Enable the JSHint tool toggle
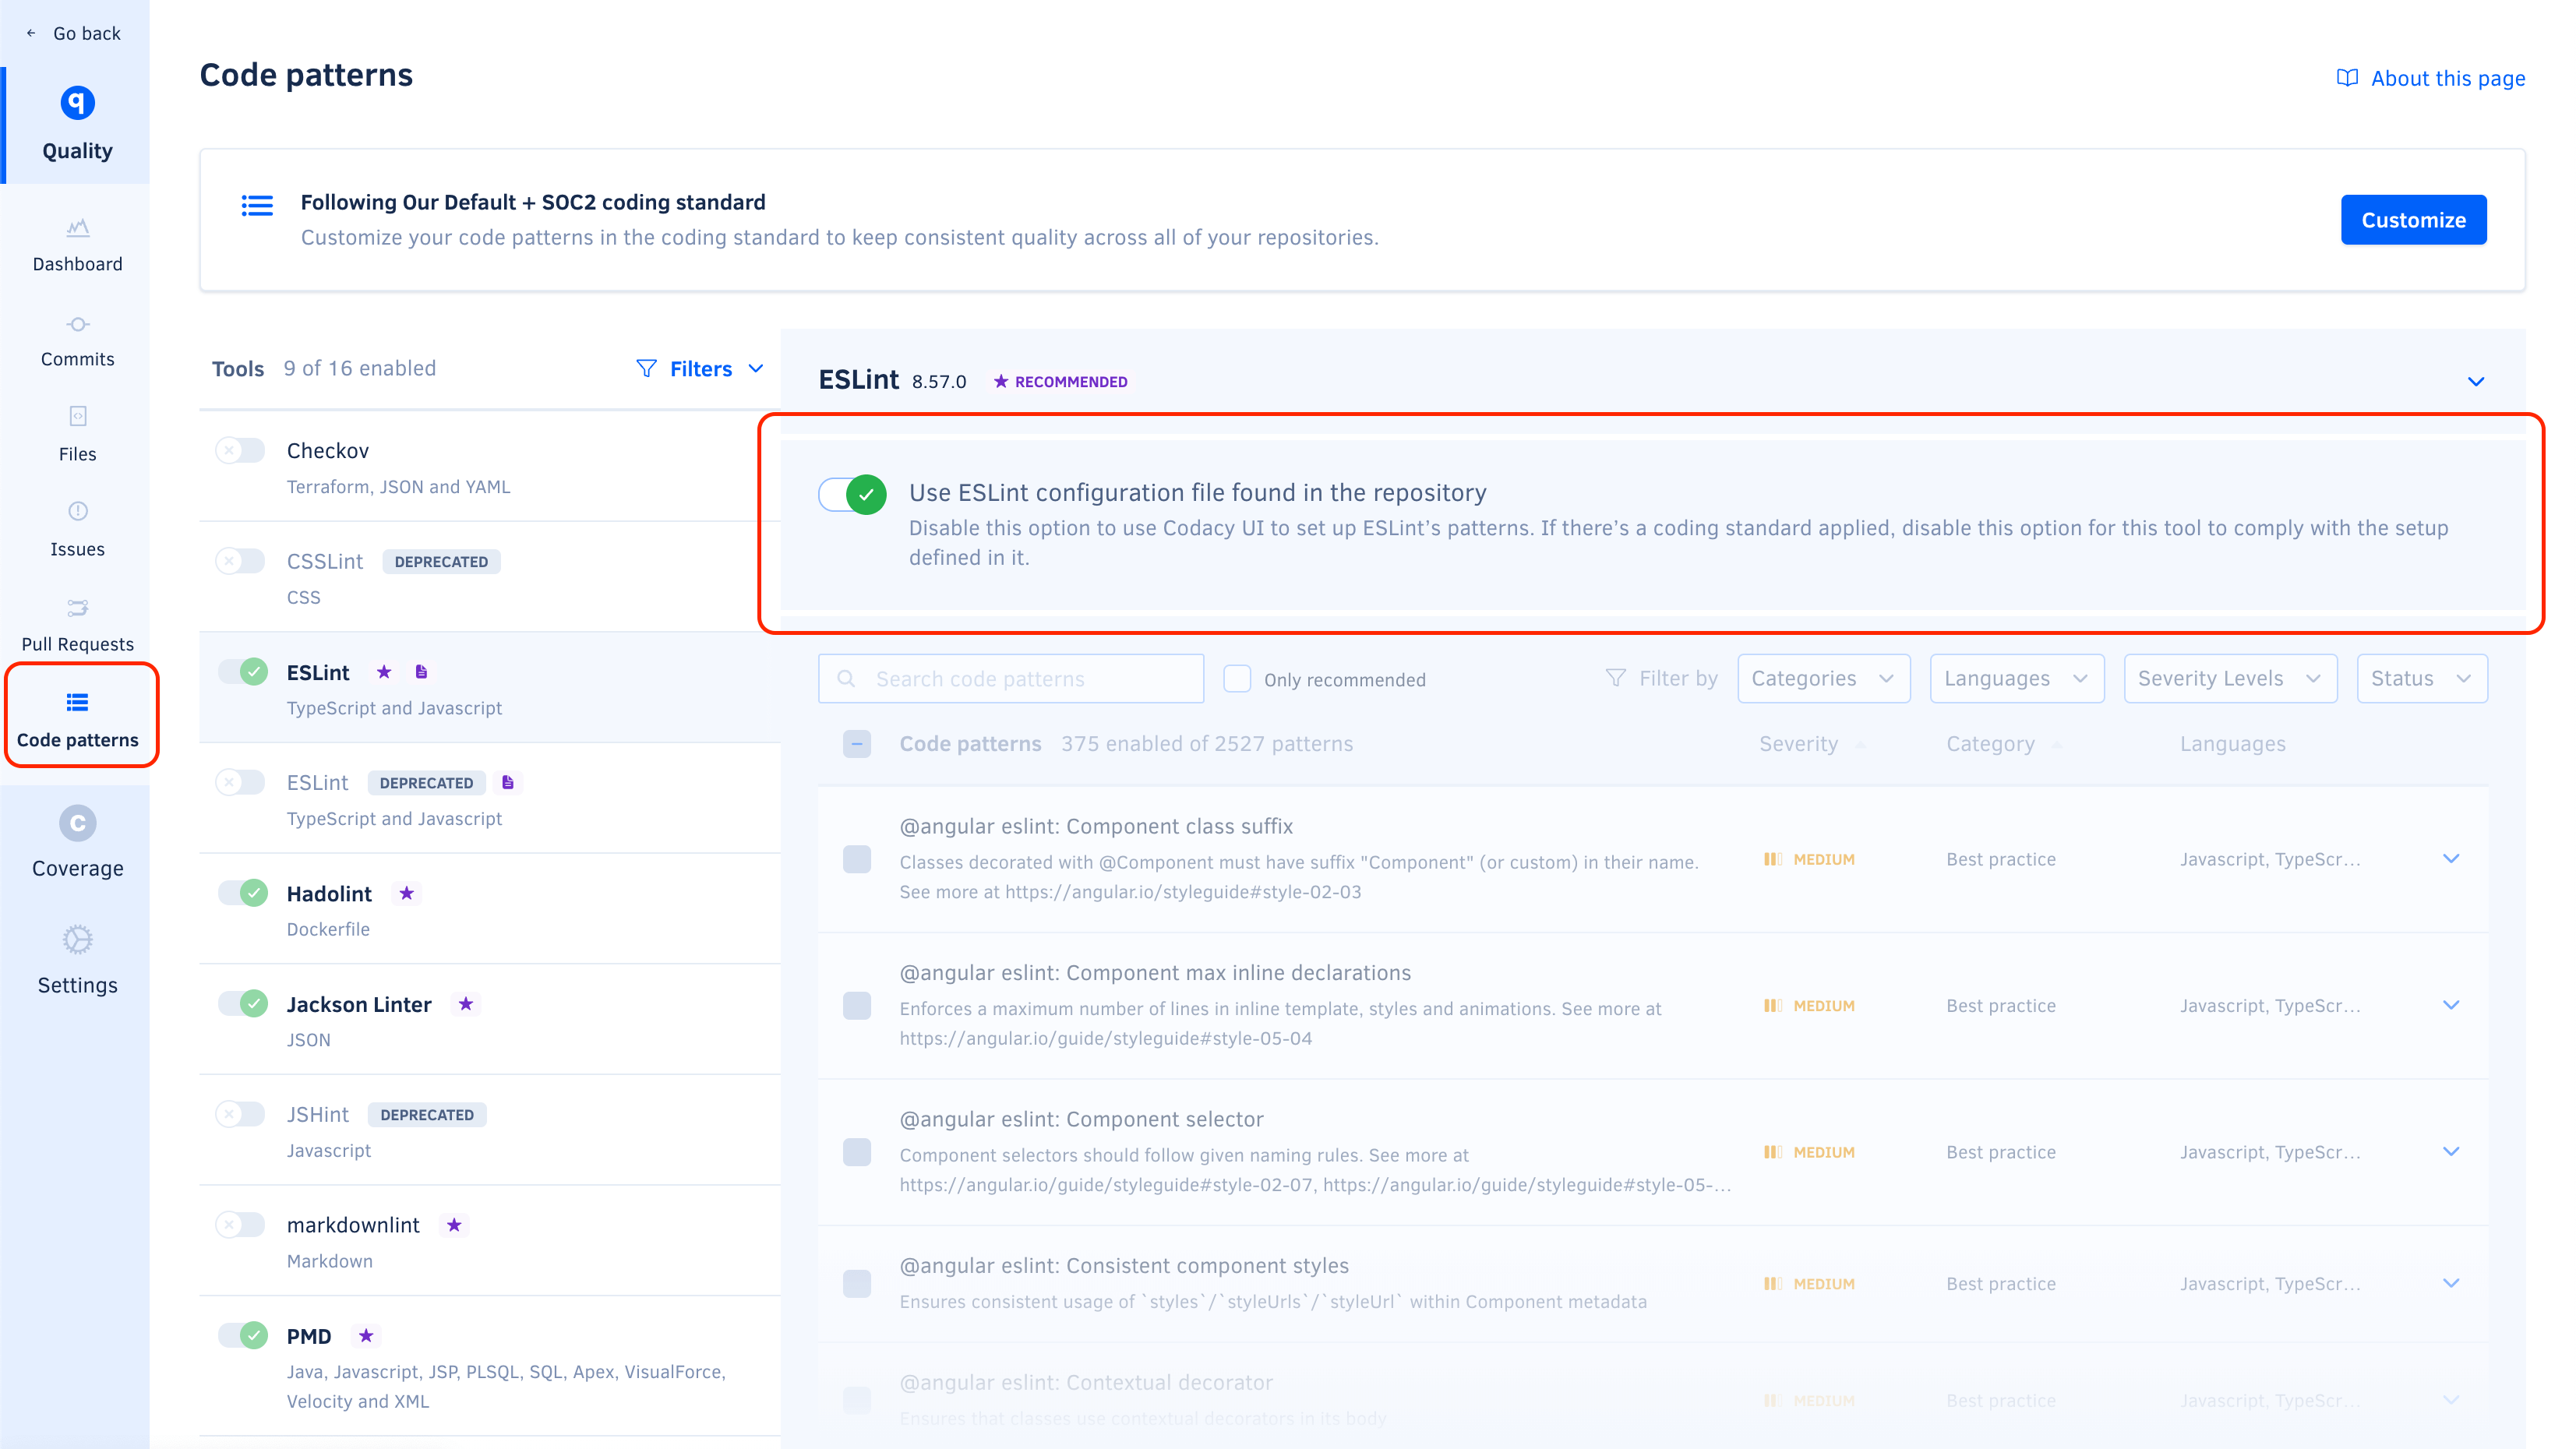 [241, 1114]
